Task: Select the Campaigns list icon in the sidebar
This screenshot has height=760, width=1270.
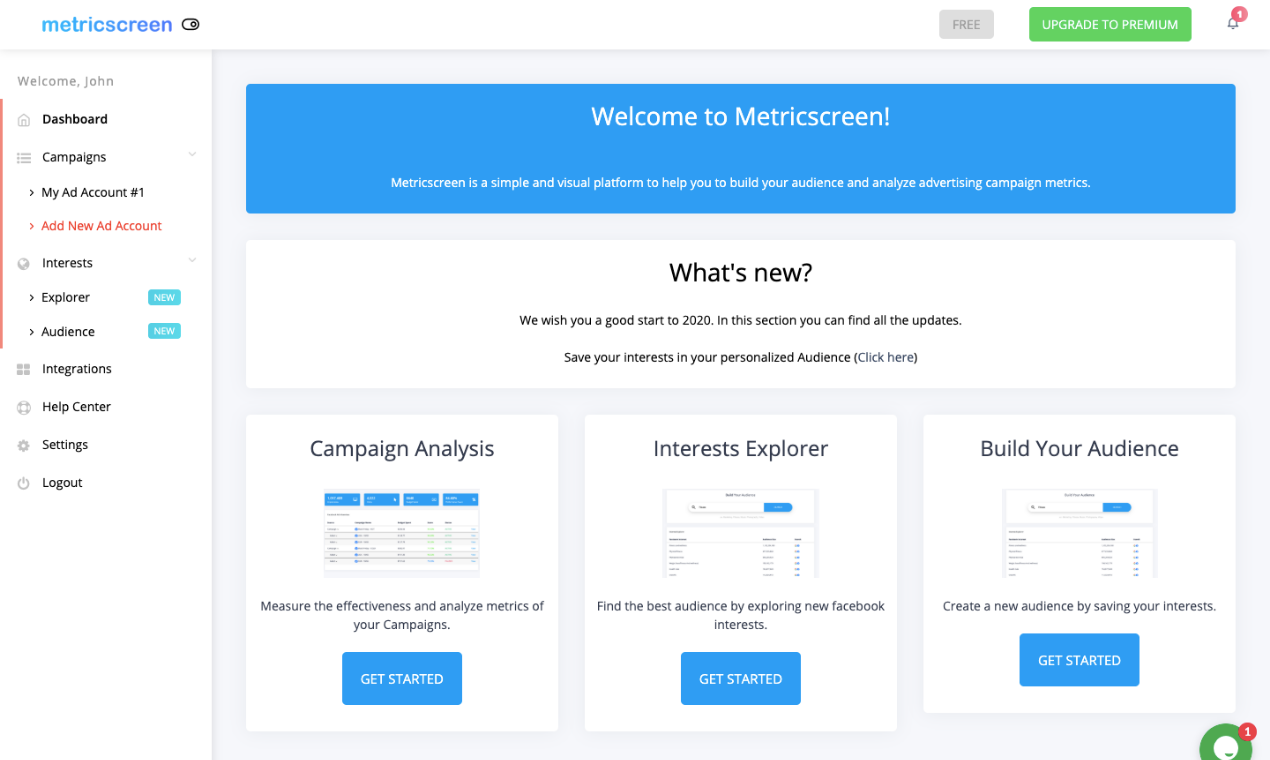Action: point(22,156)
